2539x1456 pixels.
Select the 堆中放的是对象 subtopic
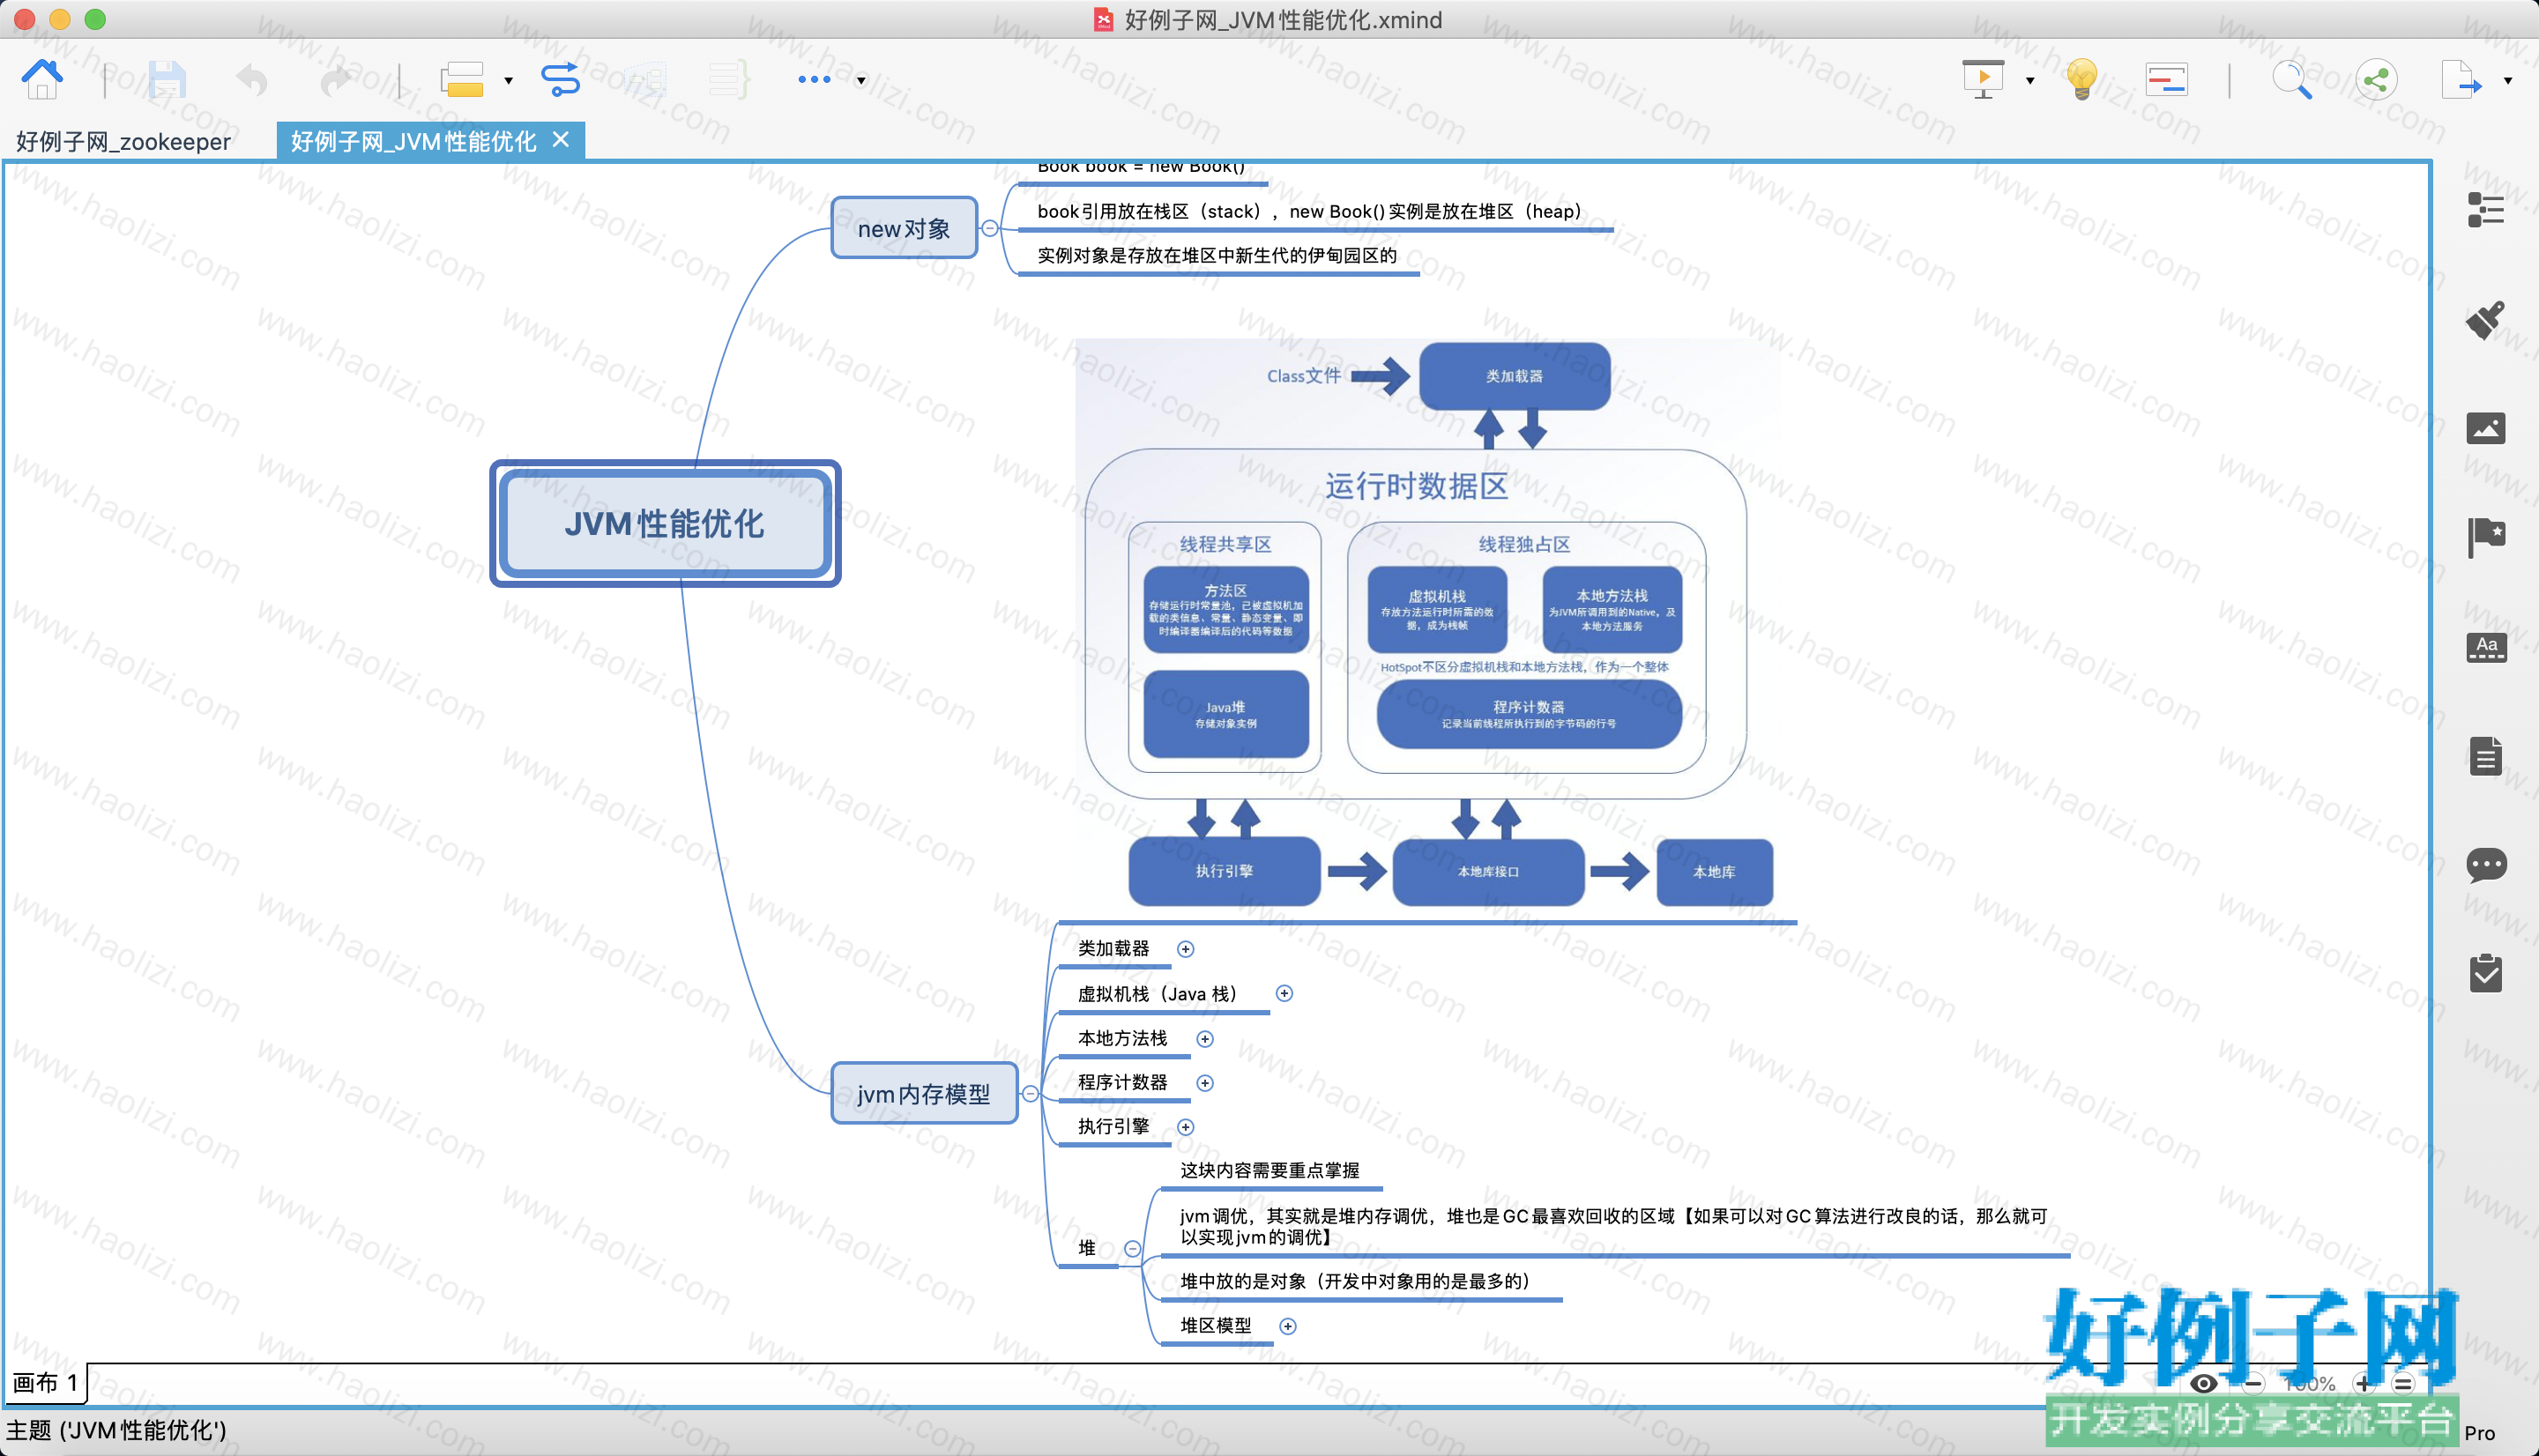(1358, 1281)
